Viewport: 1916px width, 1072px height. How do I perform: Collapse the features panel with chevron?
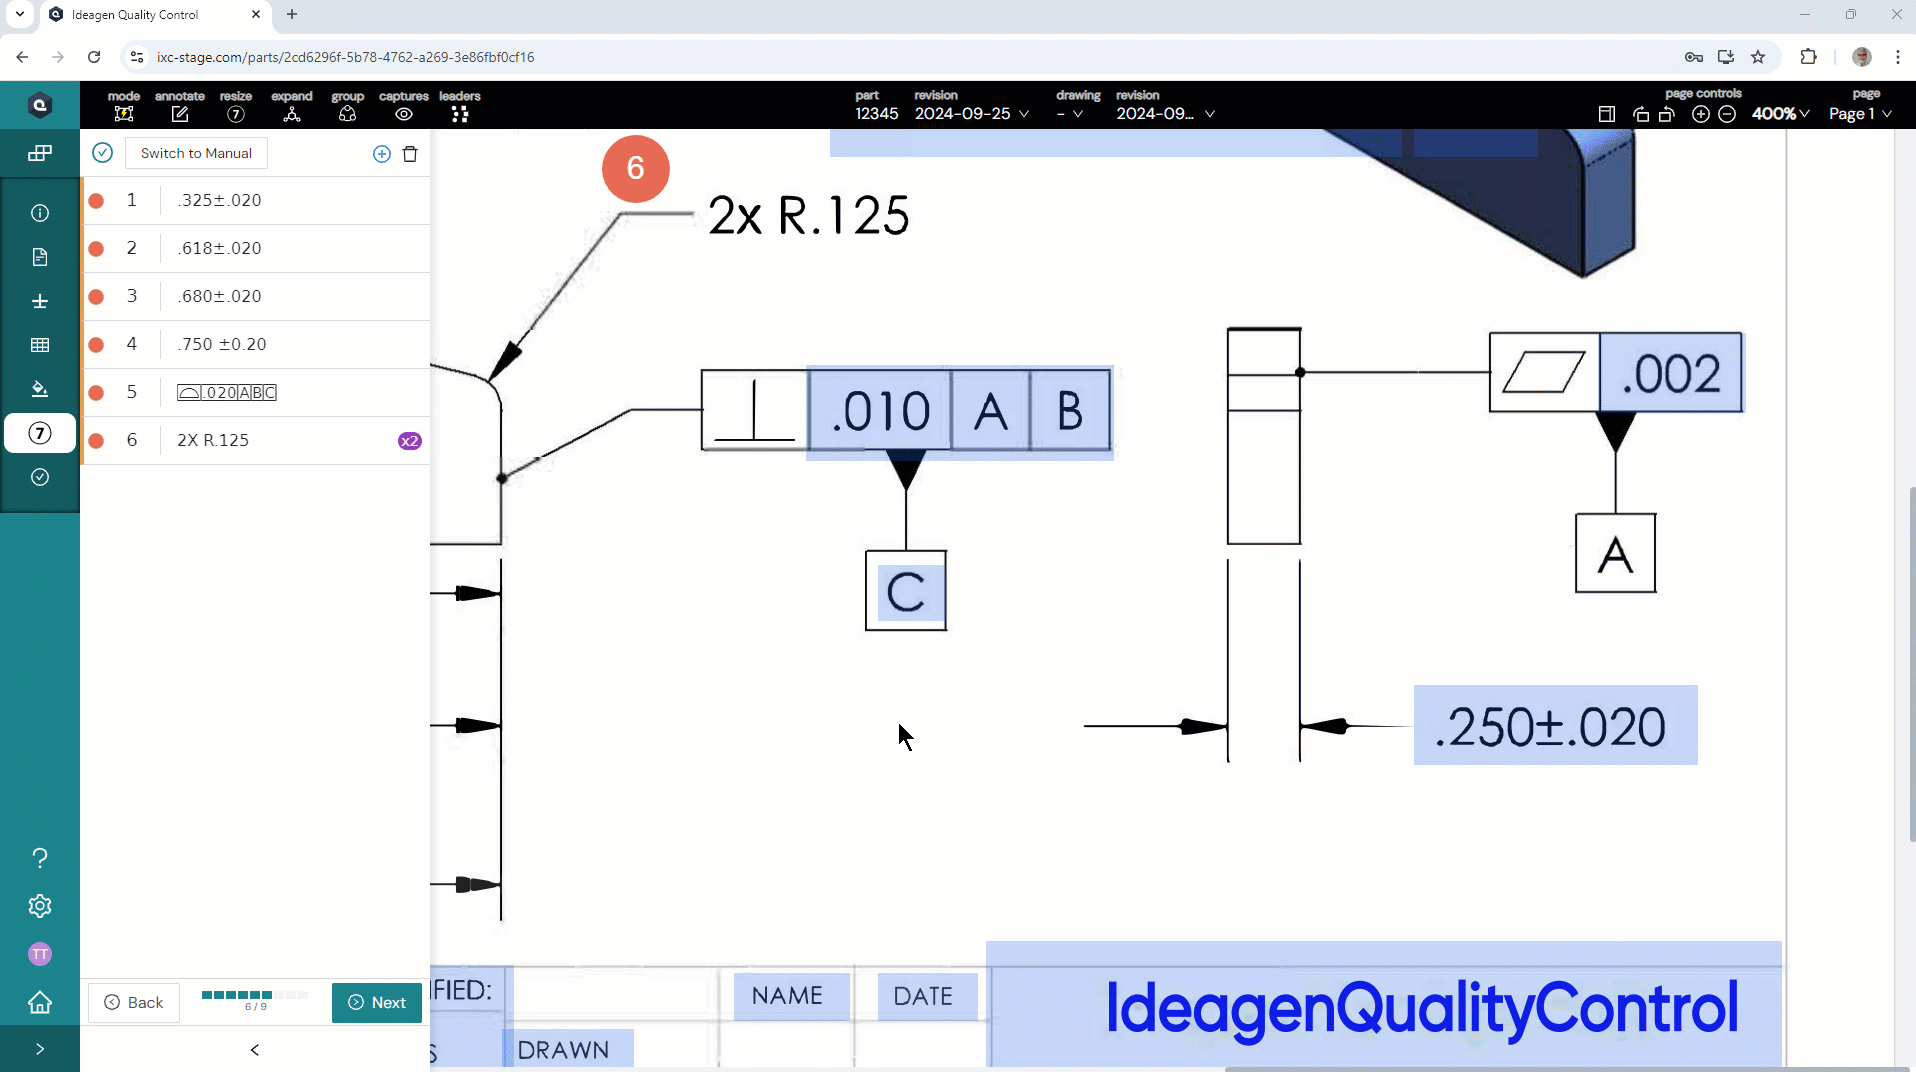pyautogui.click(x=255, y=1050)
